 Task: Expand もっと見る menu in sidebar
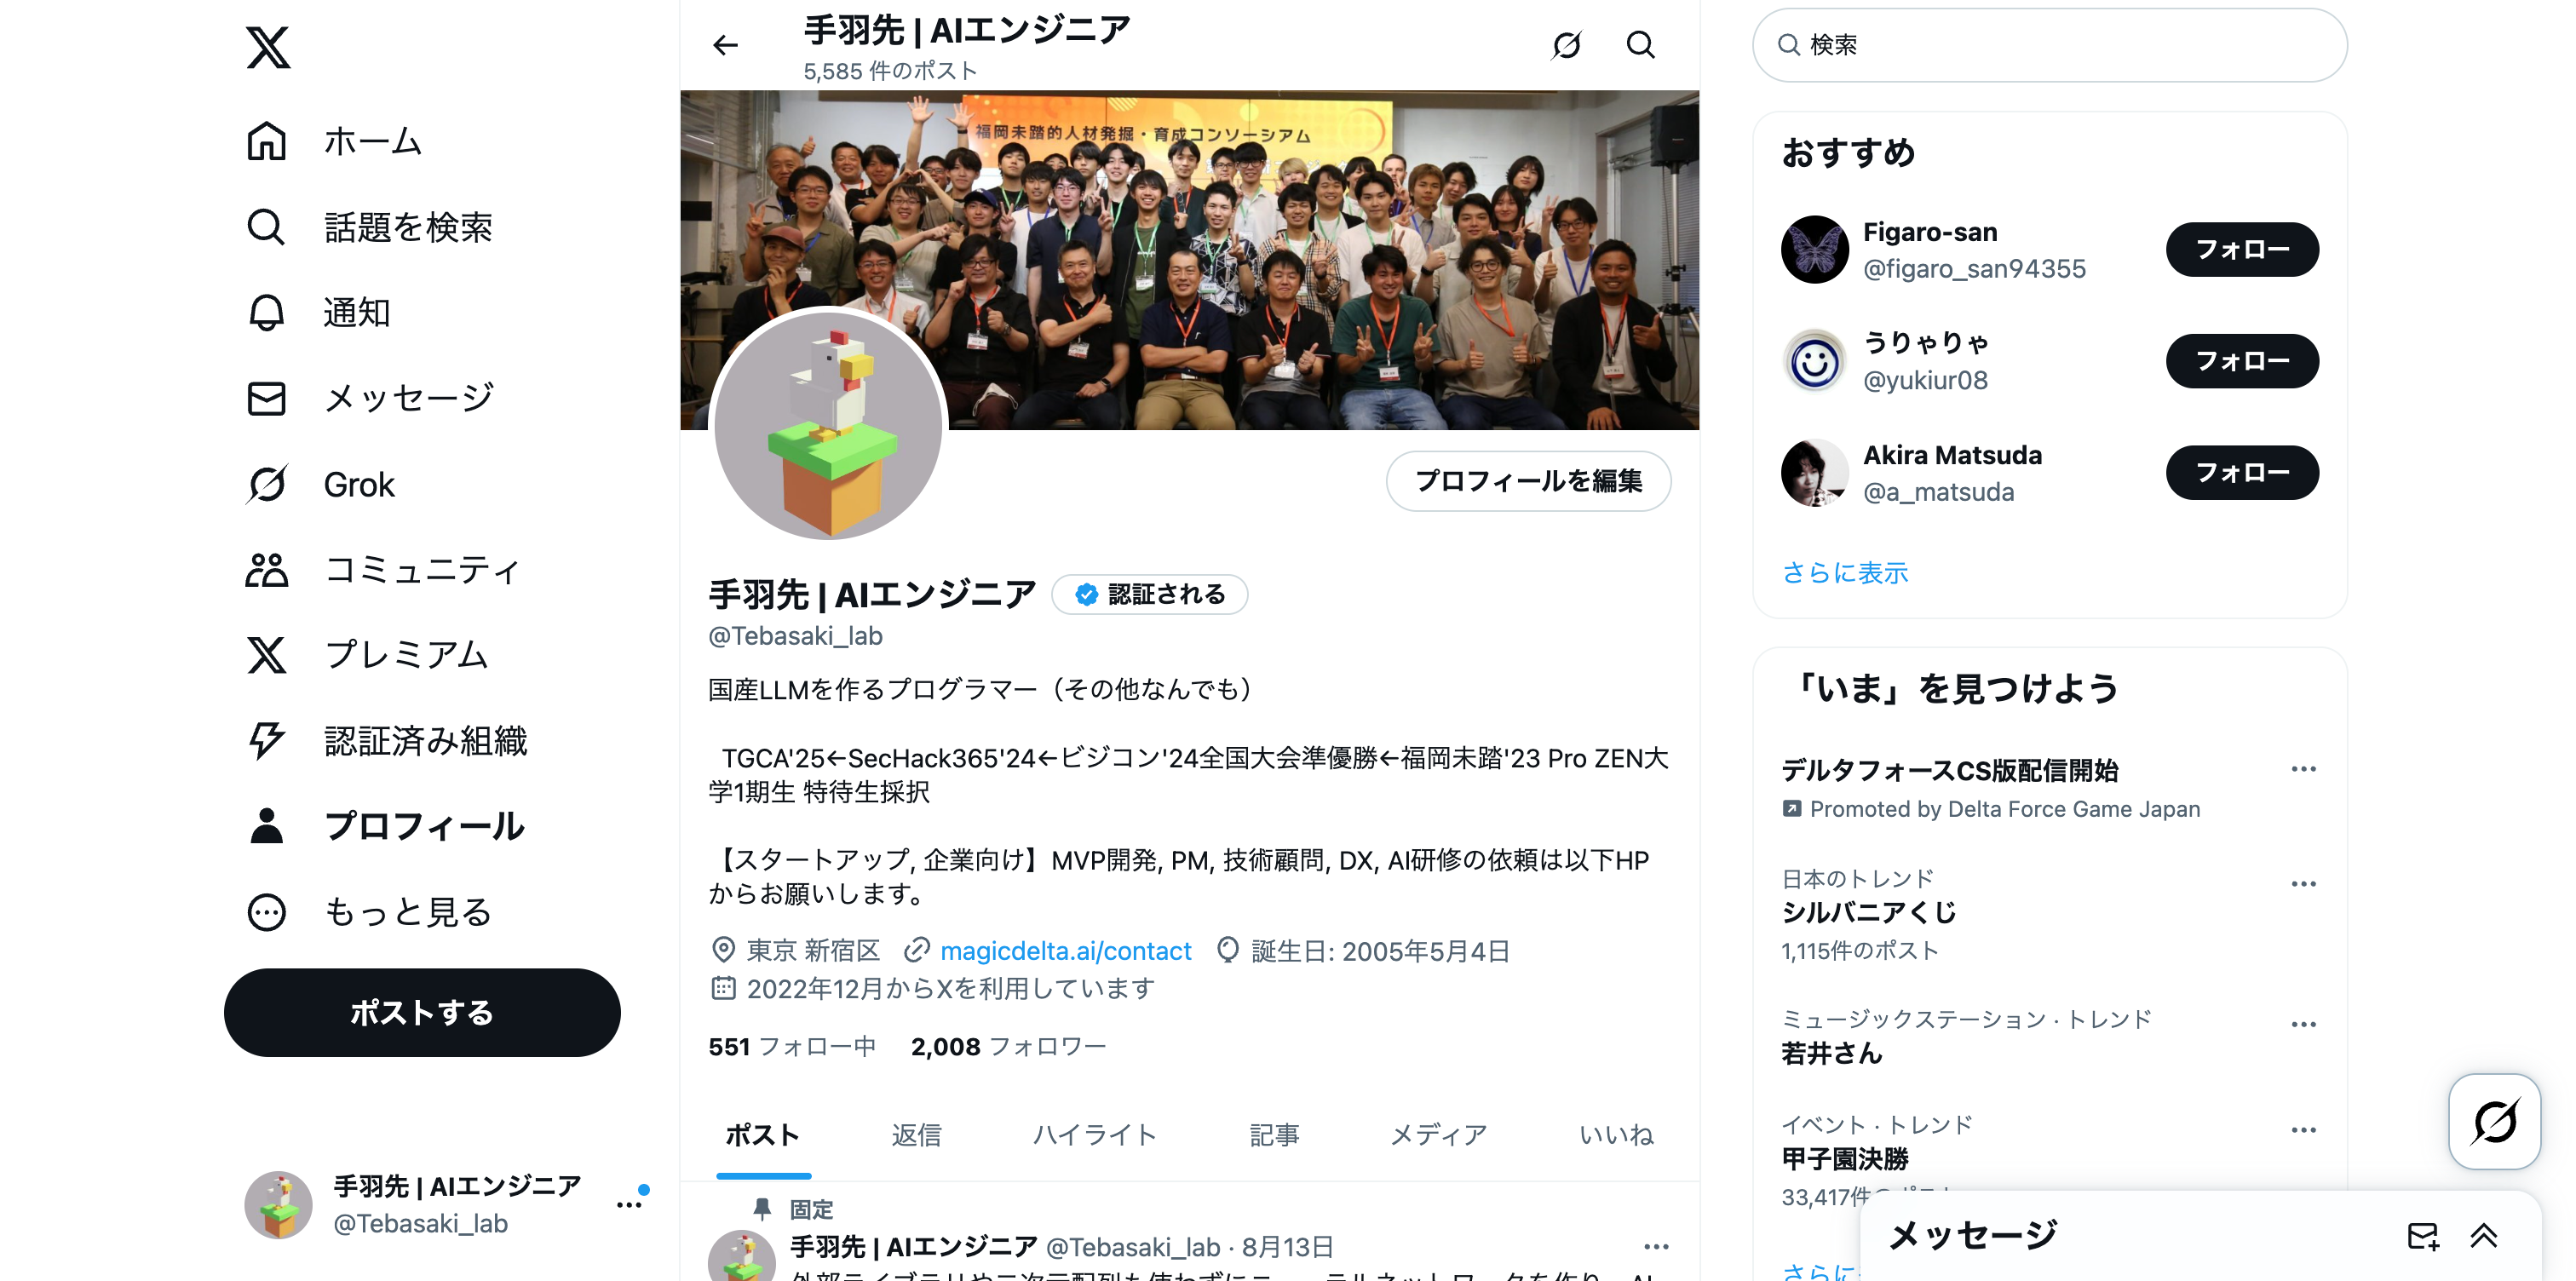(x=369, y=912)
